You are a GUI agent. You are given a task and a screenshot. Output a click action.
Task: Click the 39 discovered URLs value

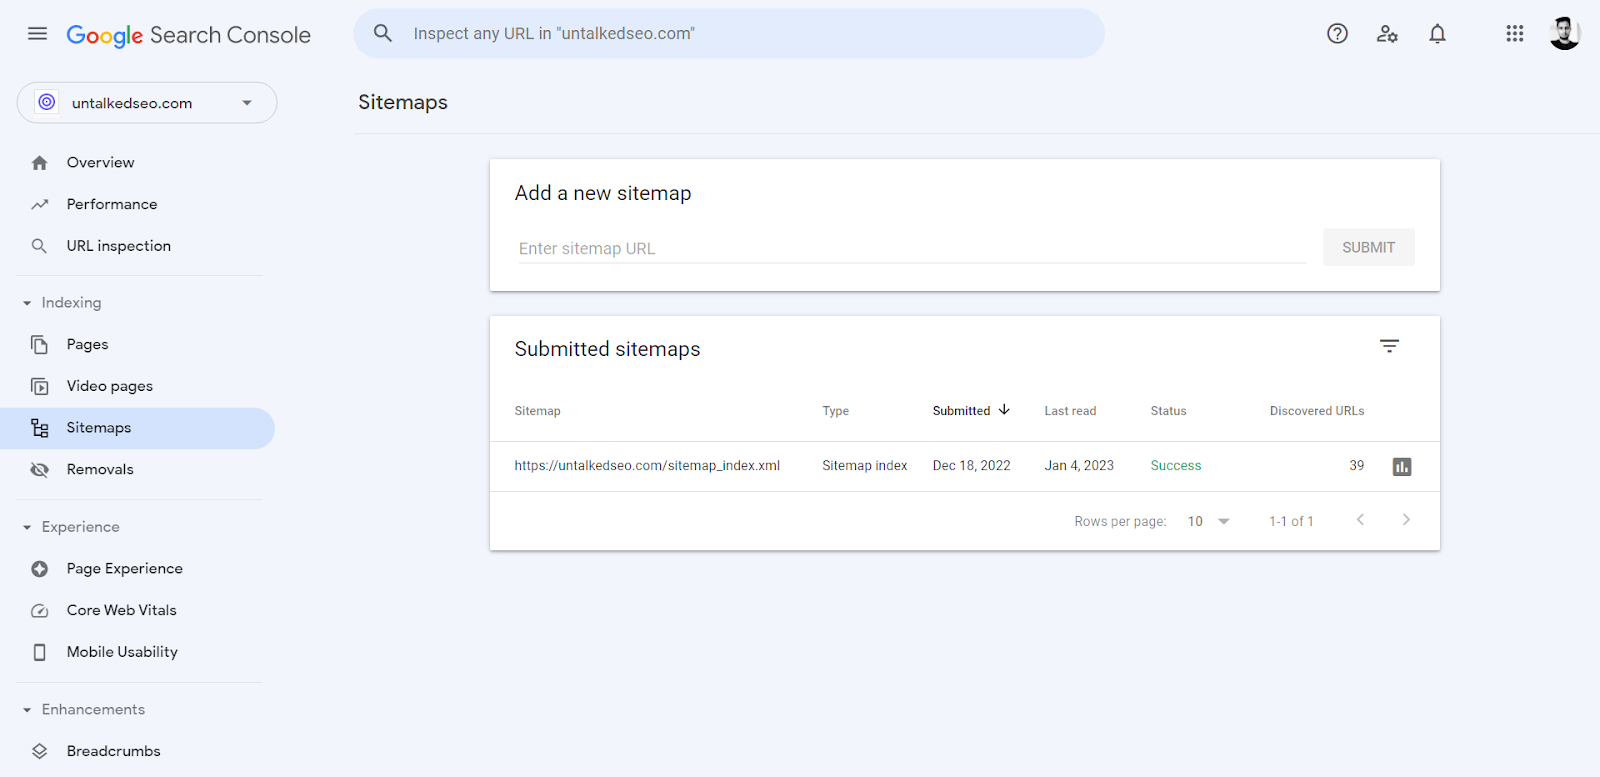click(x=1357, y=466)
